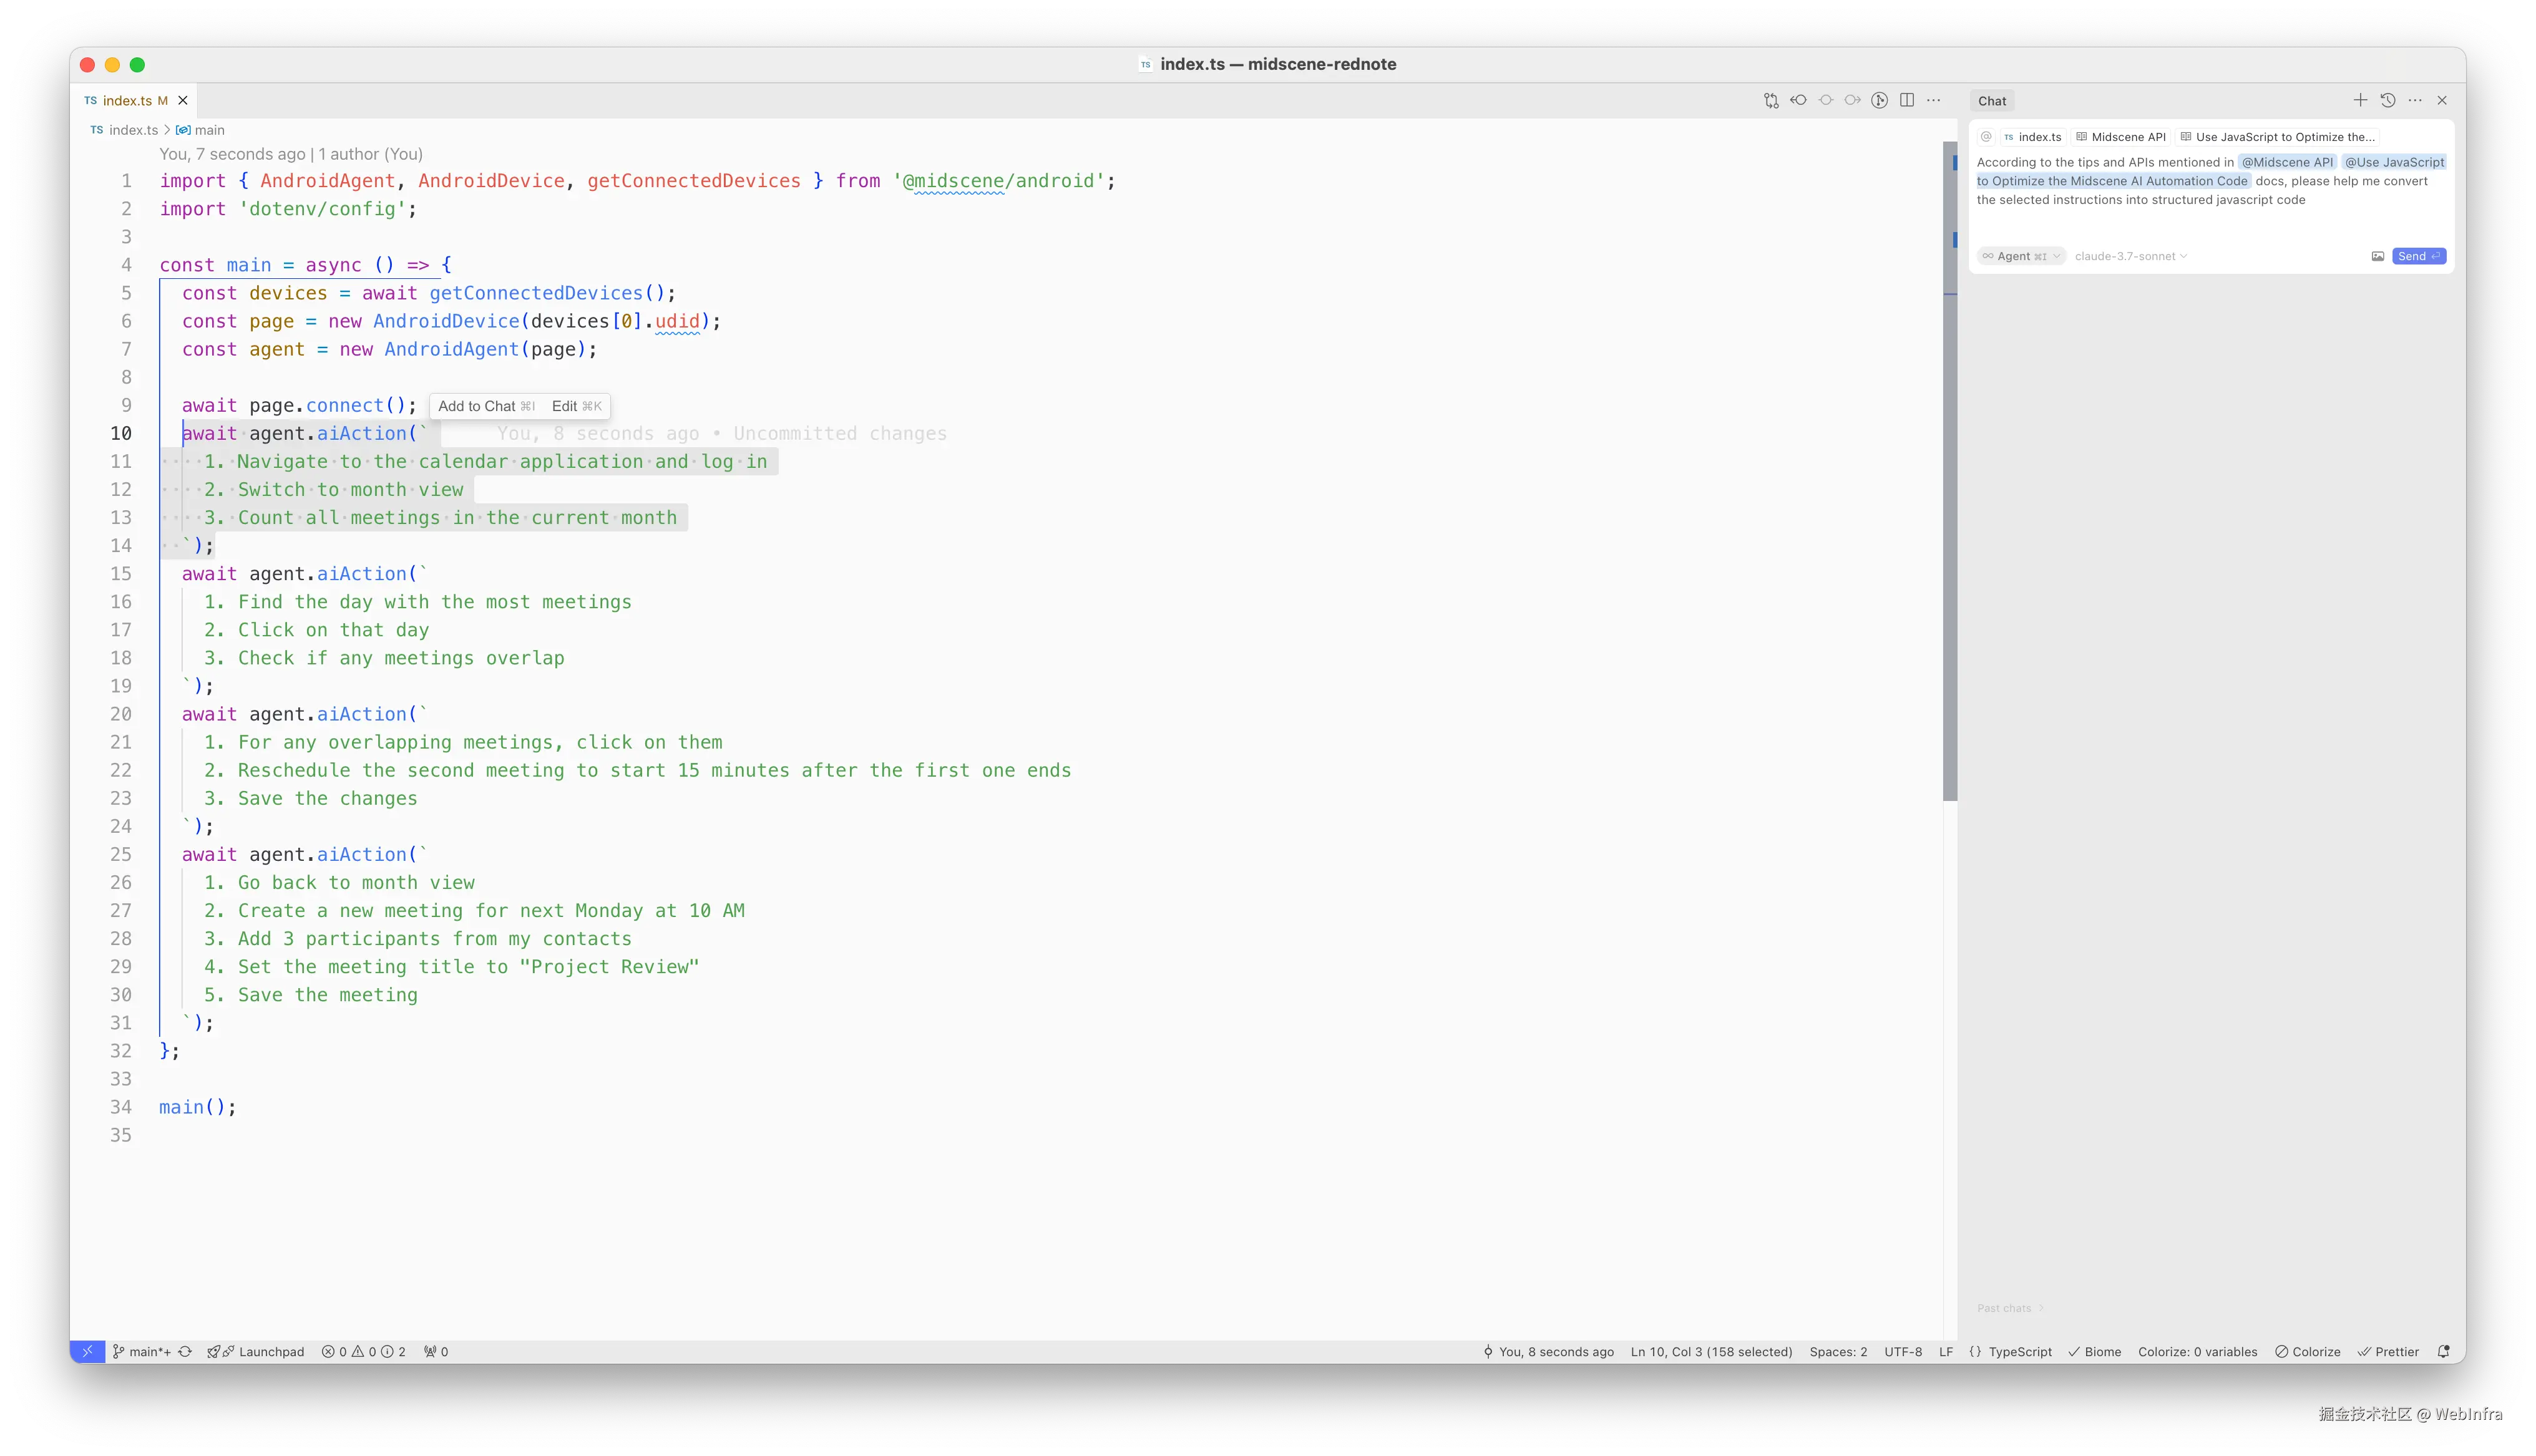This screenshot has width=2536, height=1456.
Task: Show chat history clock icon
Action: pos(2388,100)
